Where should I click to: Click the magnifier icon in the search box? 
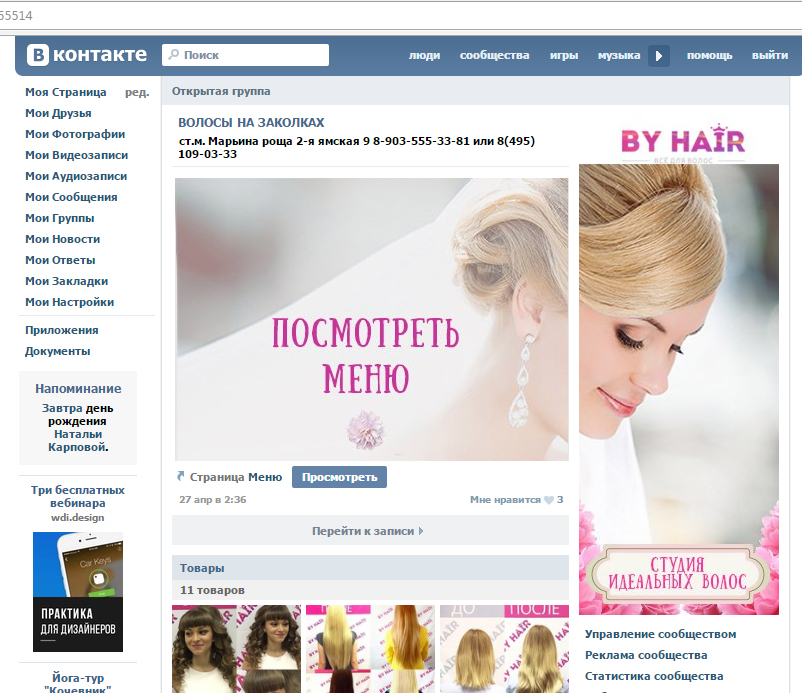(173, 55)
